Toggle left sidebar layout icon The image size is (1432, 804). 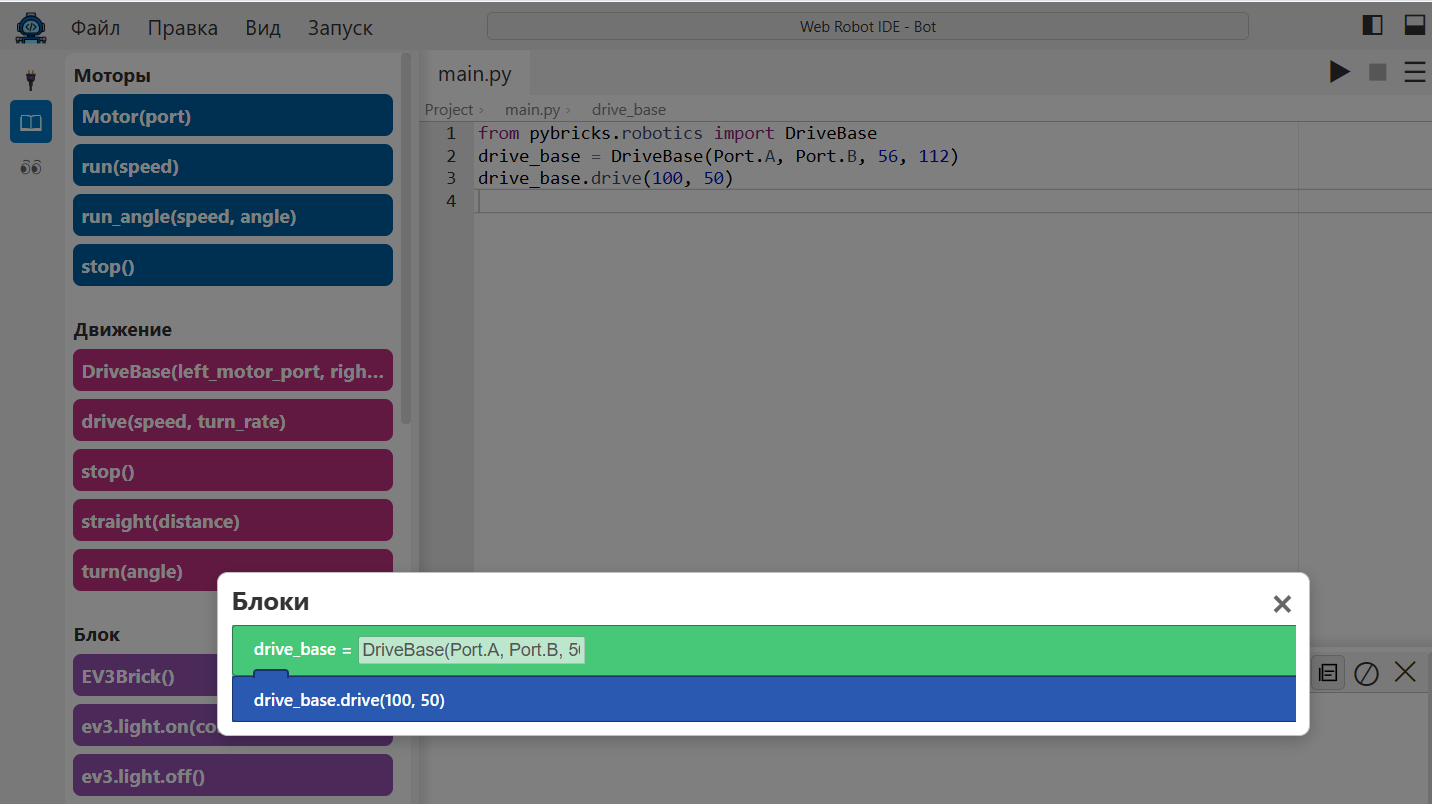(x=1373, y=26)
